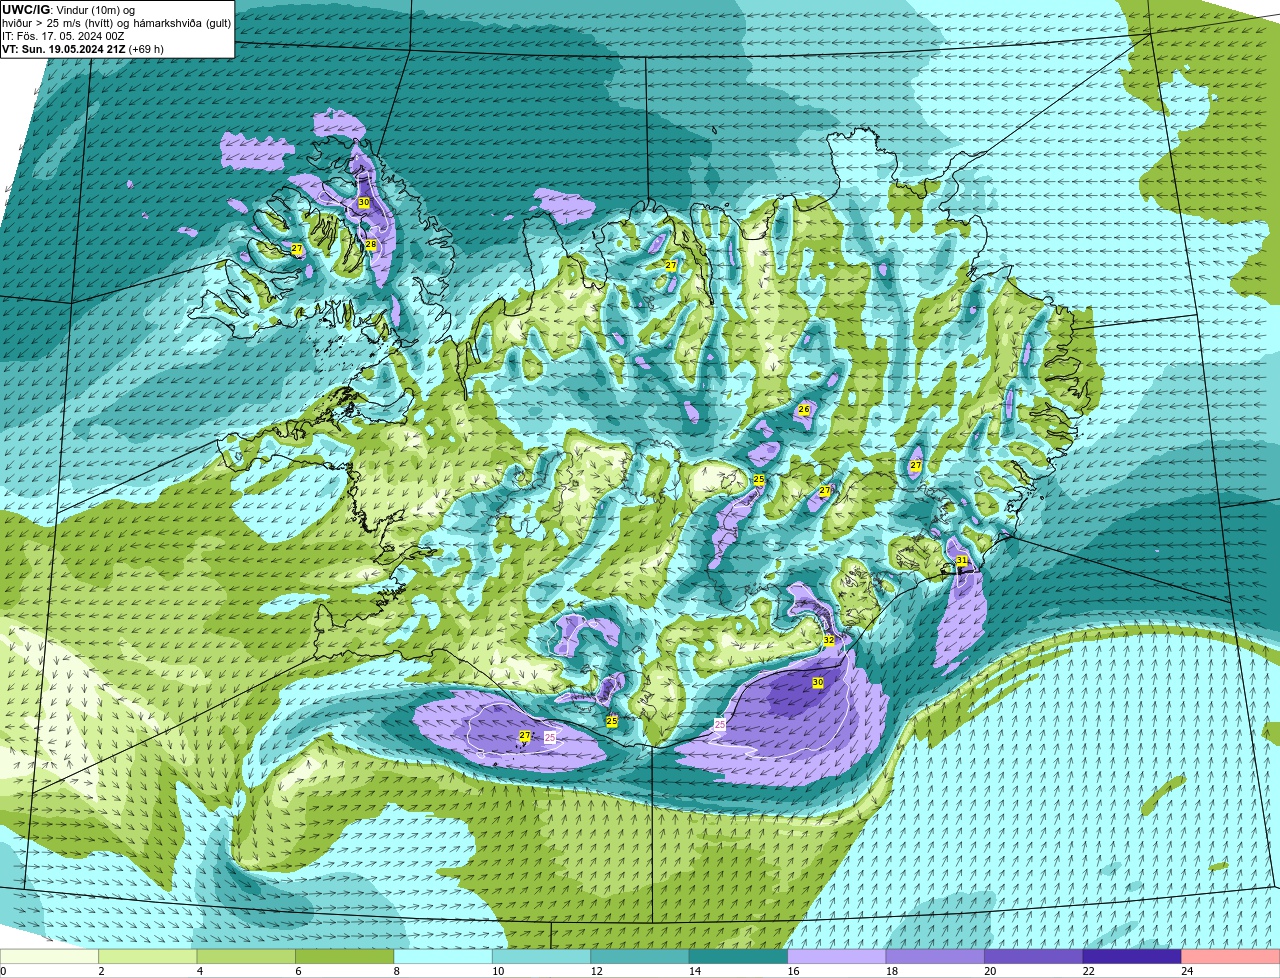Select the turquoise 10–12 legend swatch
Screen dimensions: 1280x978
pyautogui.click(x=542, y=956)
